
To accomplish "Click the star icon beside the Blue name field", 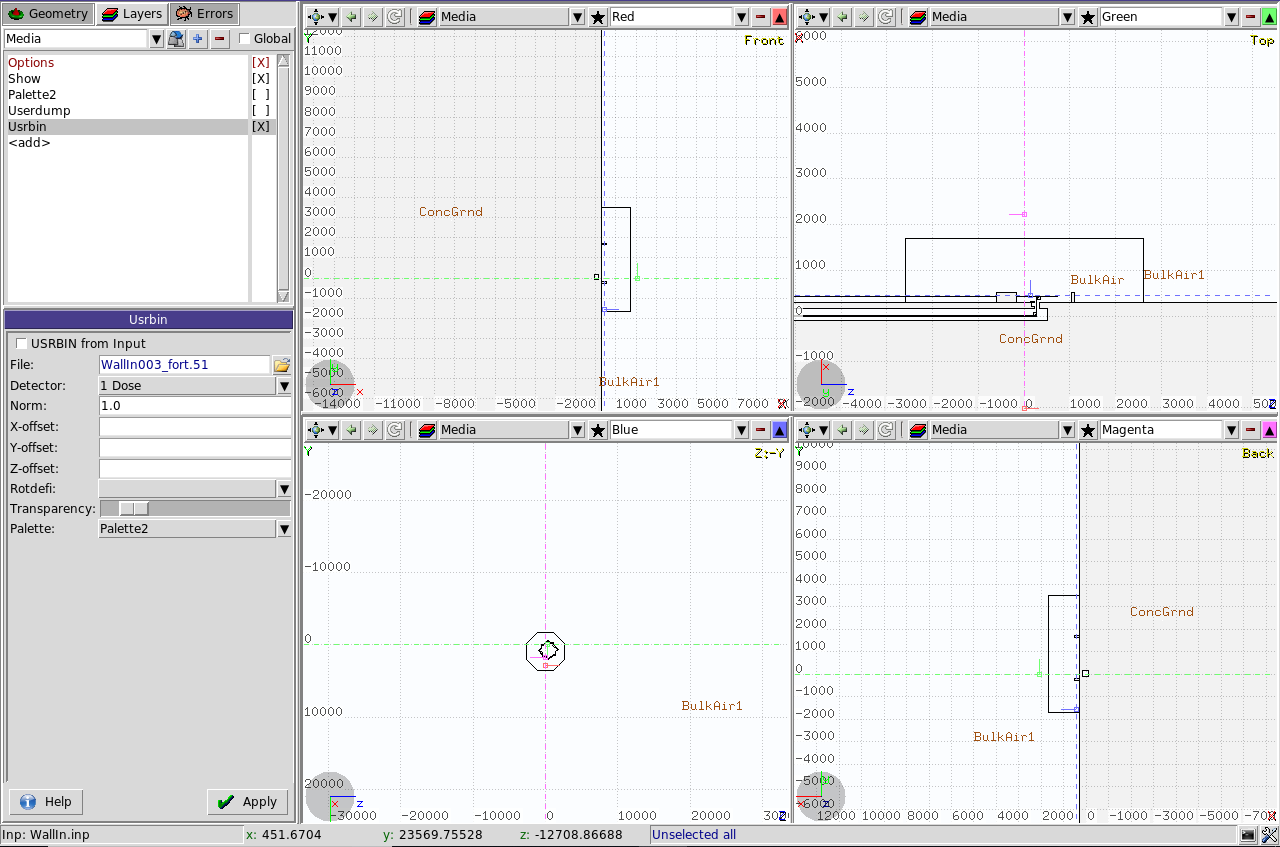I will click(x=598, y=430).
